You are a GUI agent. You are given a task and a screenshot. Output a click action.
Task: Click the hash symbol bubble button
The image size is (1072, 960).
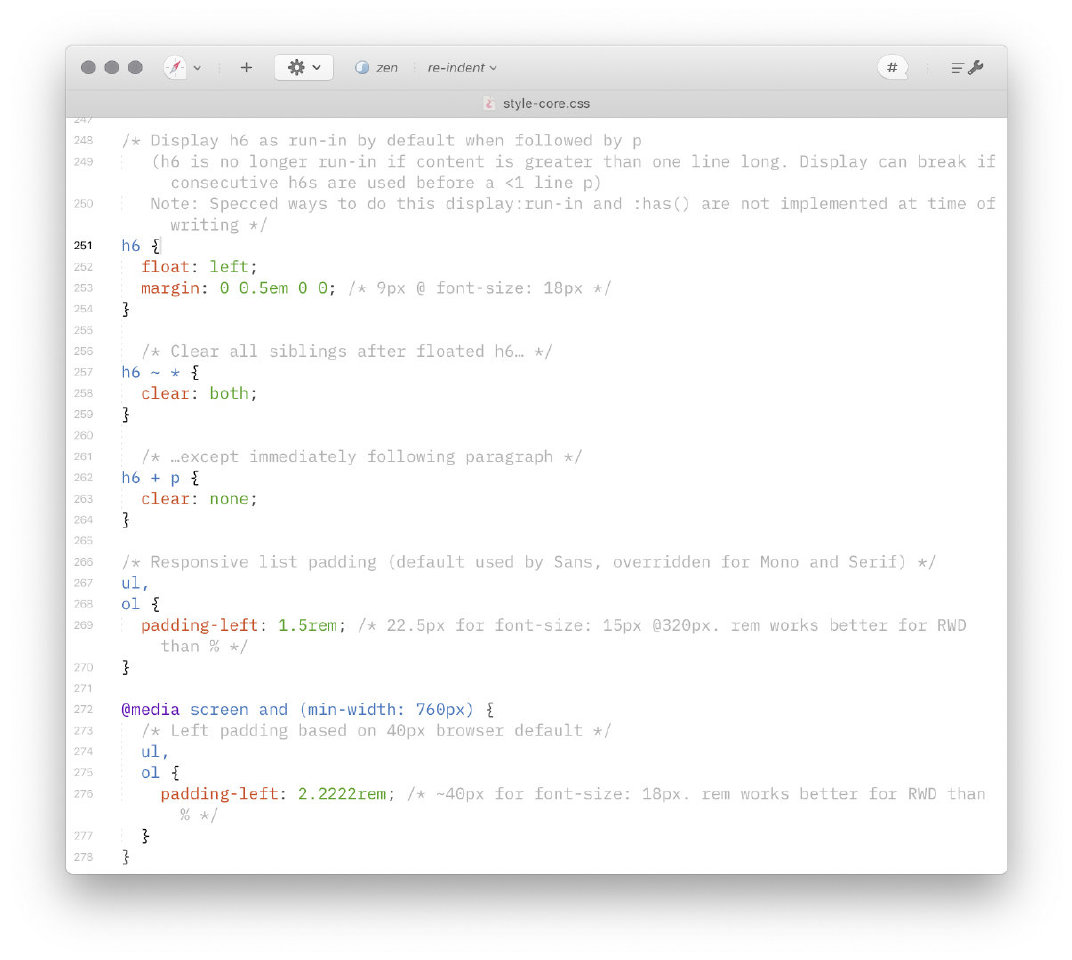pos(892,68)
